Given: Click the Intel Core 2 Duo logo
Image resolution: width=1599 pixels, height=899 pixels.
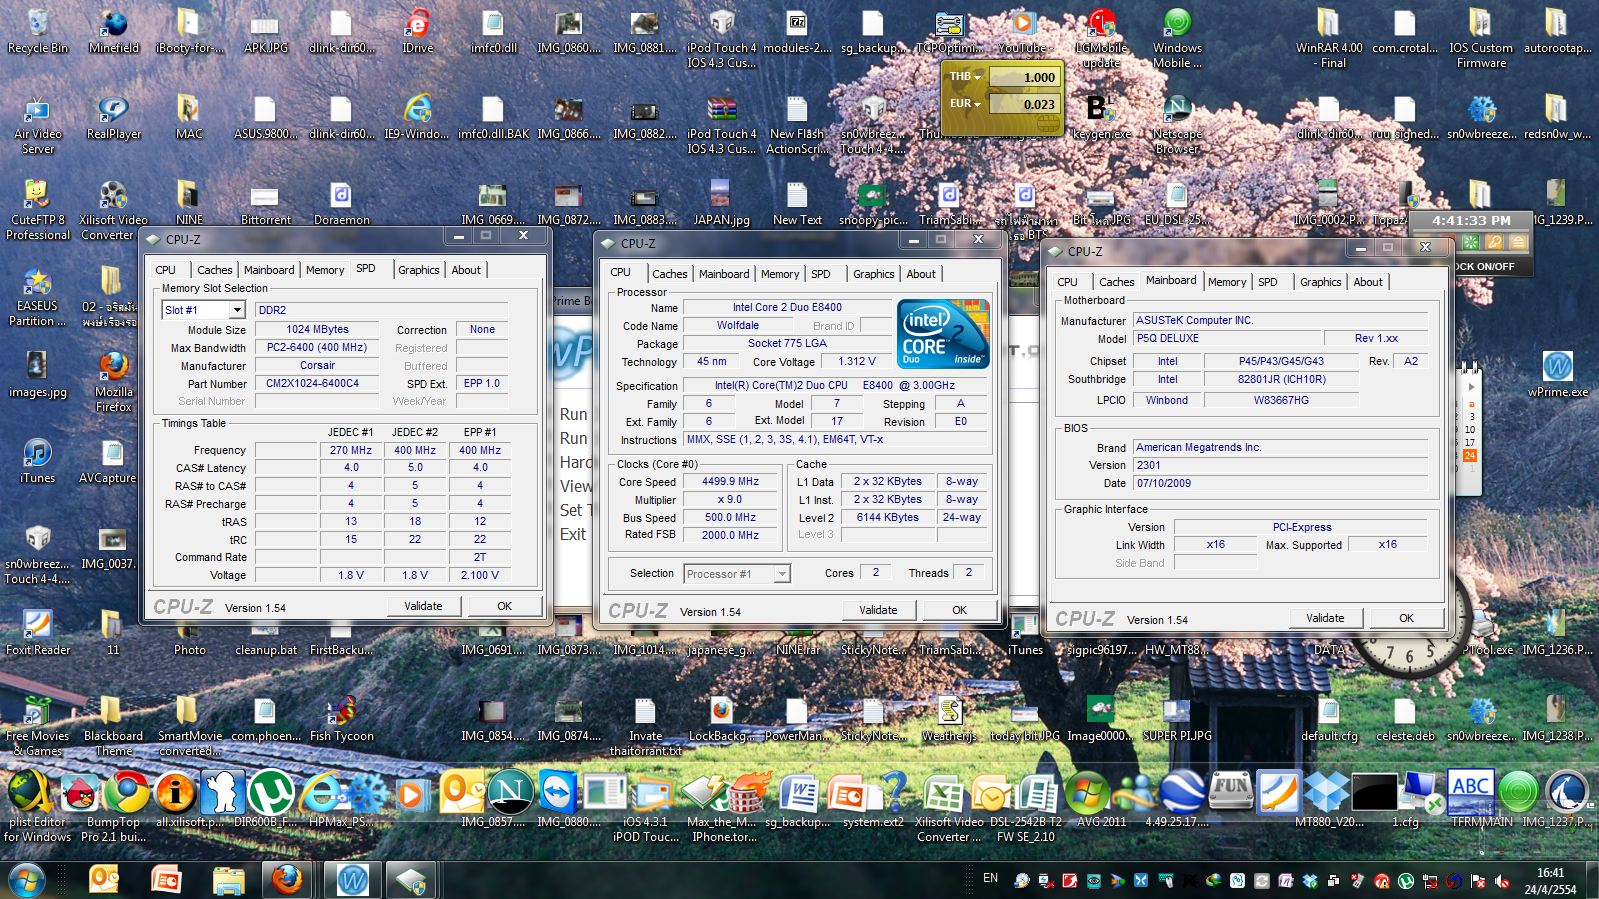Looking at the screenshot, I should coord(942,334).
